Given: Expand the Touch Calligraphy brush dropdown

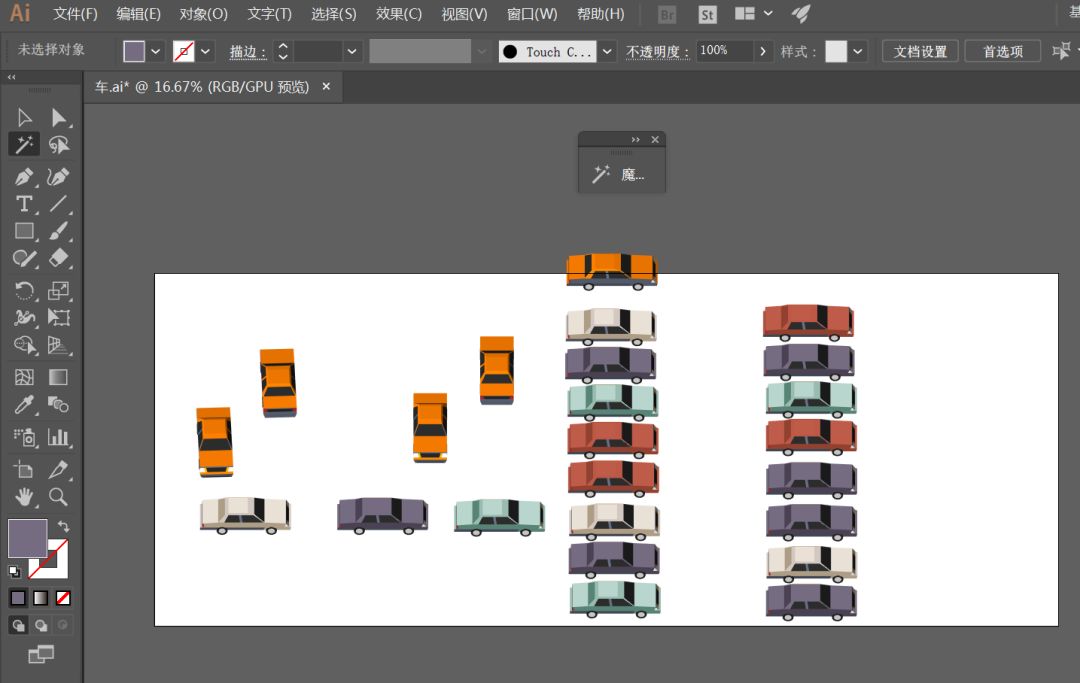Looking at the screenshot, I should coord(608,52).
